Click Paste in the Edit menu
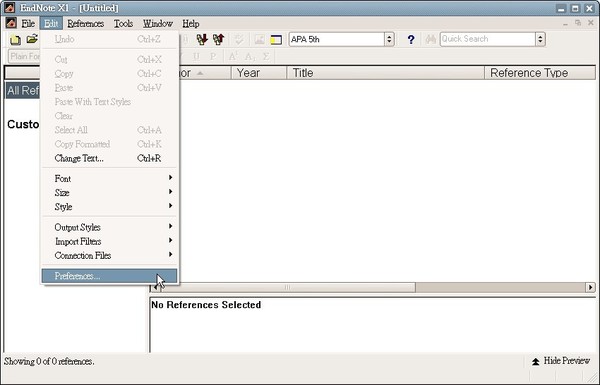The height and width of the screenshot is (385, 600). 109,88
